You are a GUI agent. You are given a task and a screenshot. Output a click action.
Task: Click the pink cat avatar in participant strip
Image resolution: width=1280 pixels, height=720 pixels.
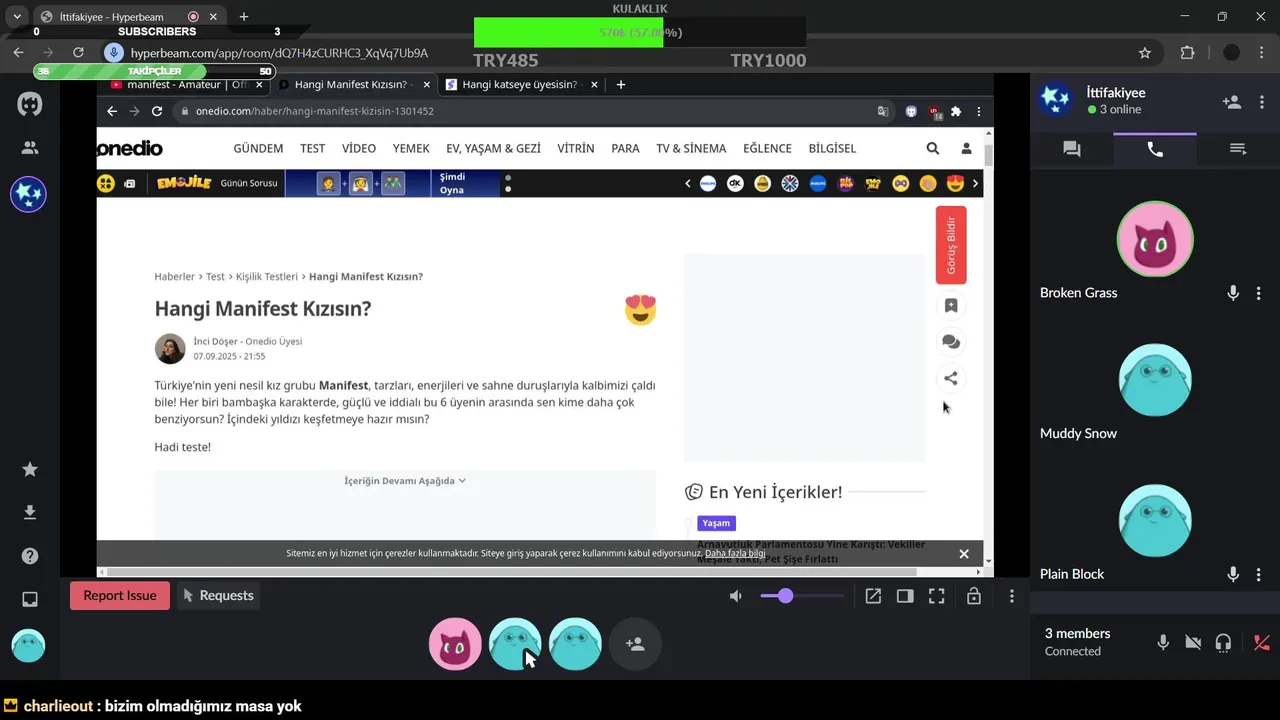tap(455, 644)
